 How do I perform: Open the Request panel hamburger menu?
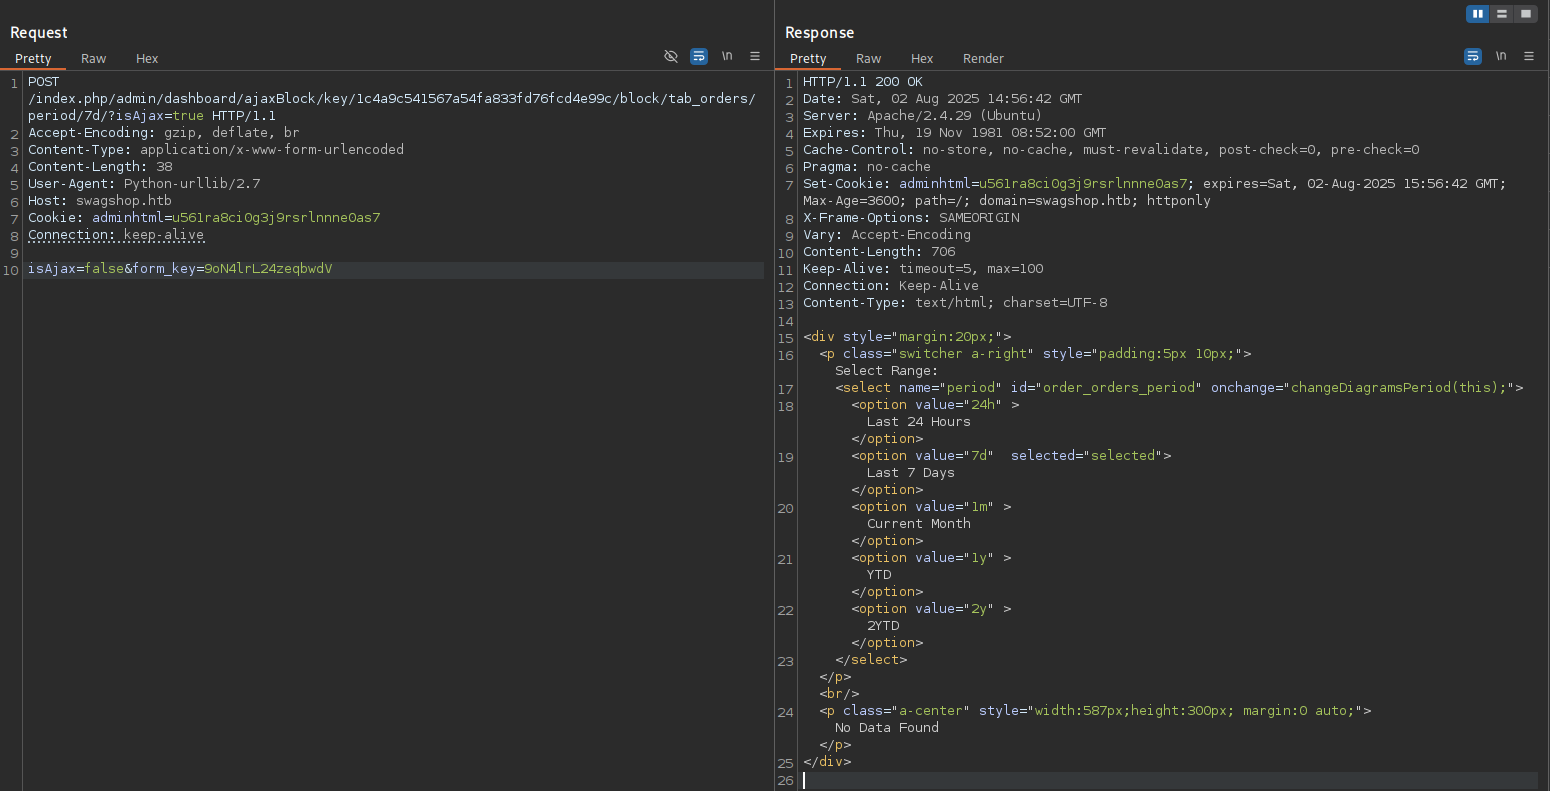pyautogui.click(x=755, y=56)
